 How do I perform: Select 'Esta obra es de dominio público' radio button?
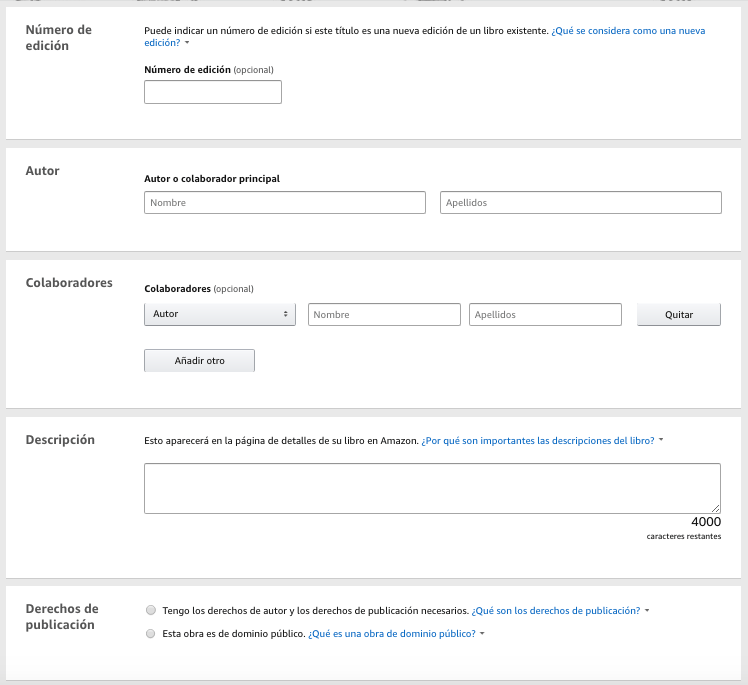(x=150, y=633)
